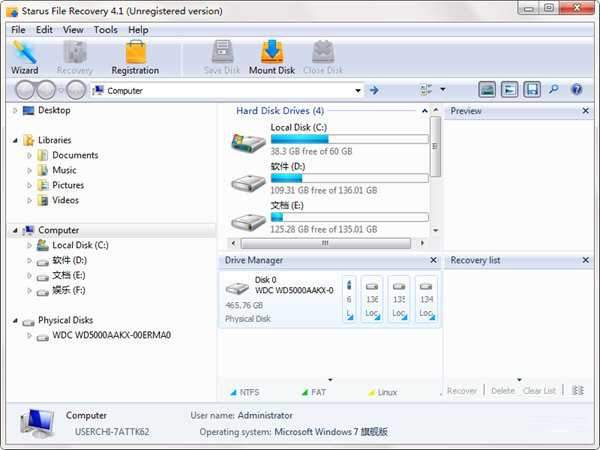The height and width of the screenshot is (450, 600).
Task: Click the vertical scrollbar of drives list
Action: [435, 147]
